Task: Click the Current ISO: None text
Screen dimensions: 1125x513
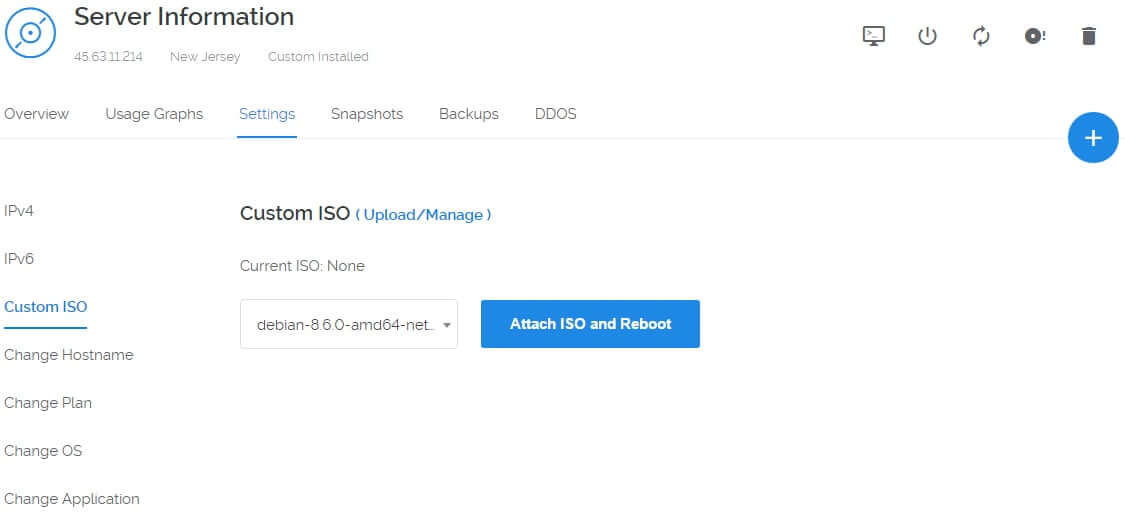Action: coord(302,266)
